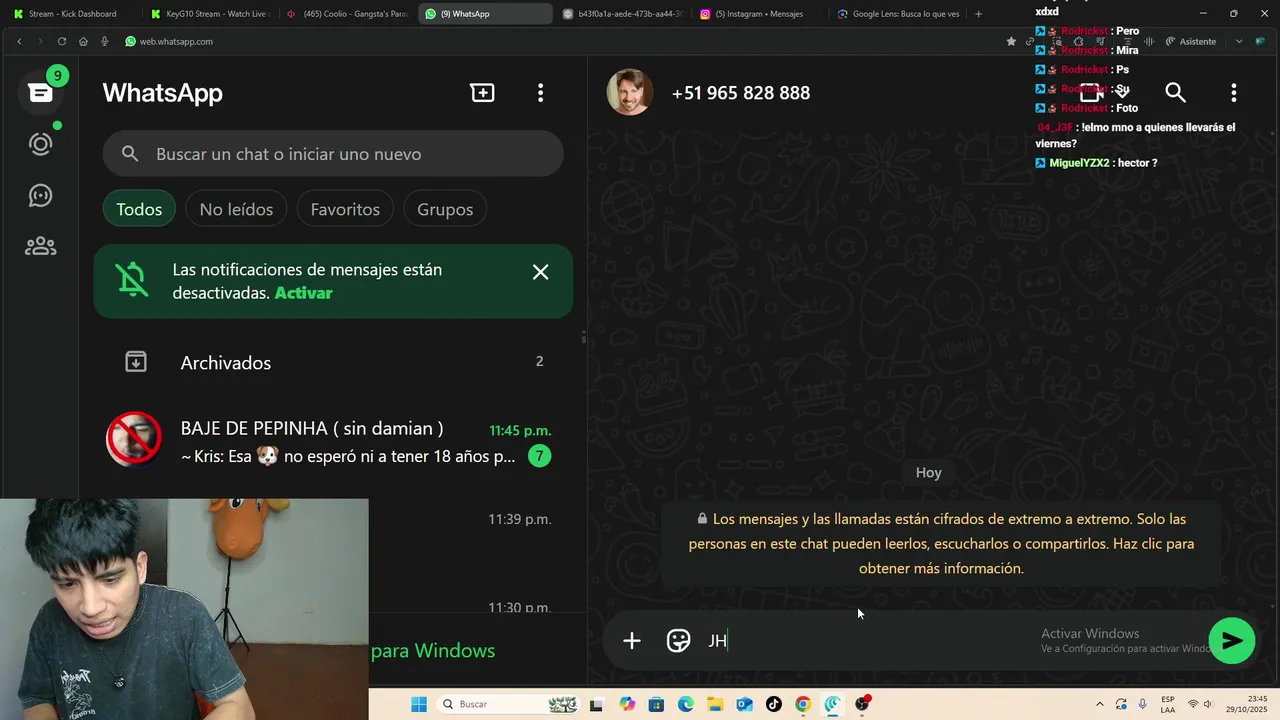Dismiss the notifications disabled banner
This screenshot has width=1280, height=720.
pos(540,272)
